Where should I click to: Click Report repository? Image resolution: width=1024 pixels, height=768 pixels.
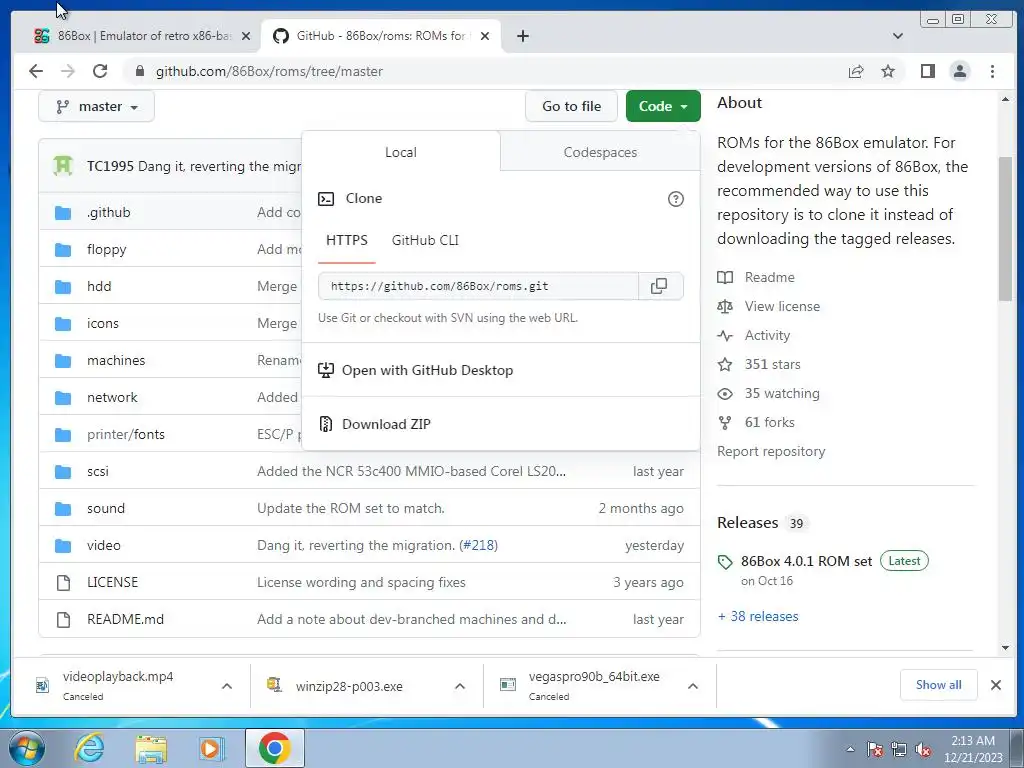[x=771, y=452]
